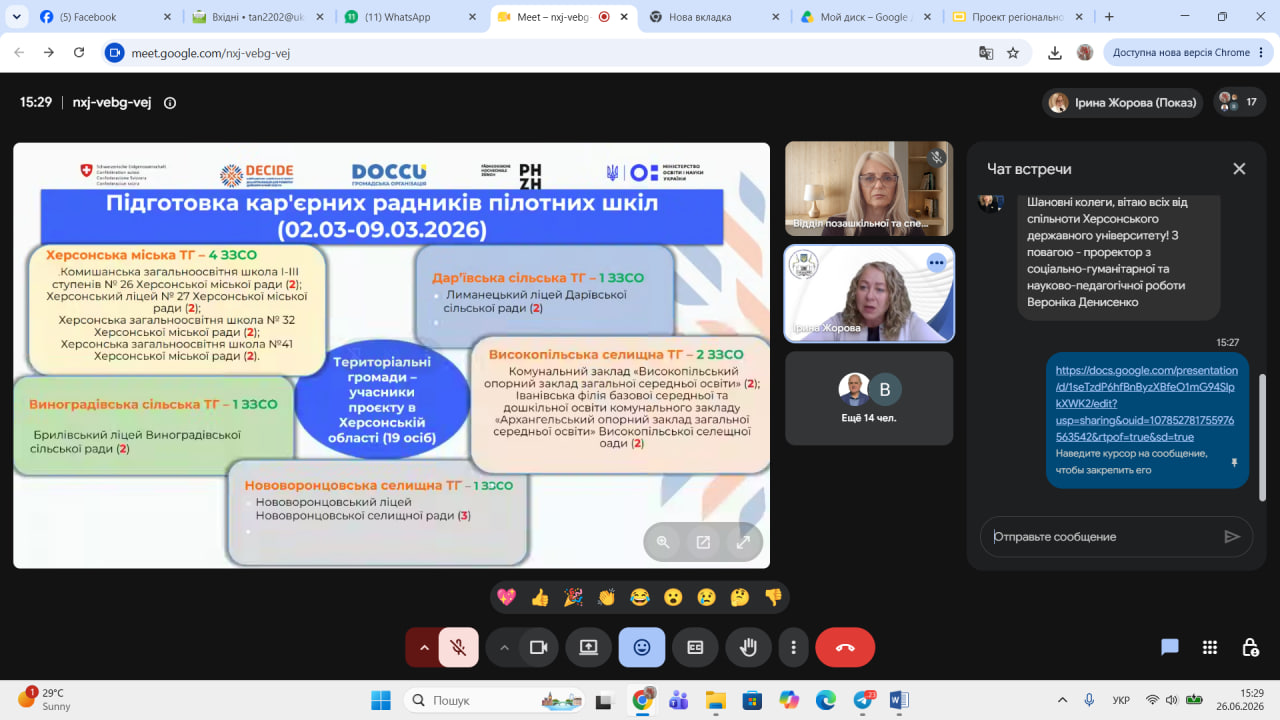Switch to the Вхідні Gmail tab
This screenshot has height=720, width=1280.
pyautogui.click(x=255, y=17)
